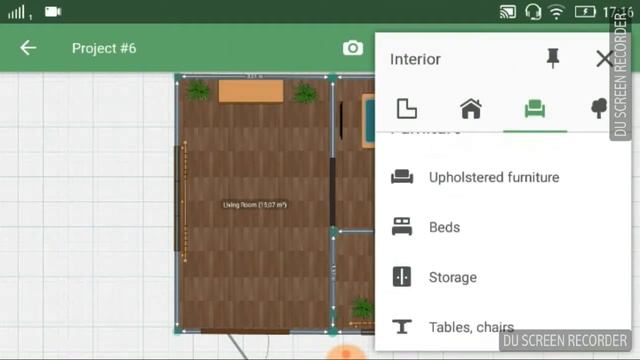
Task: Pin the Interior panel
Action: [x=553, y=58]
